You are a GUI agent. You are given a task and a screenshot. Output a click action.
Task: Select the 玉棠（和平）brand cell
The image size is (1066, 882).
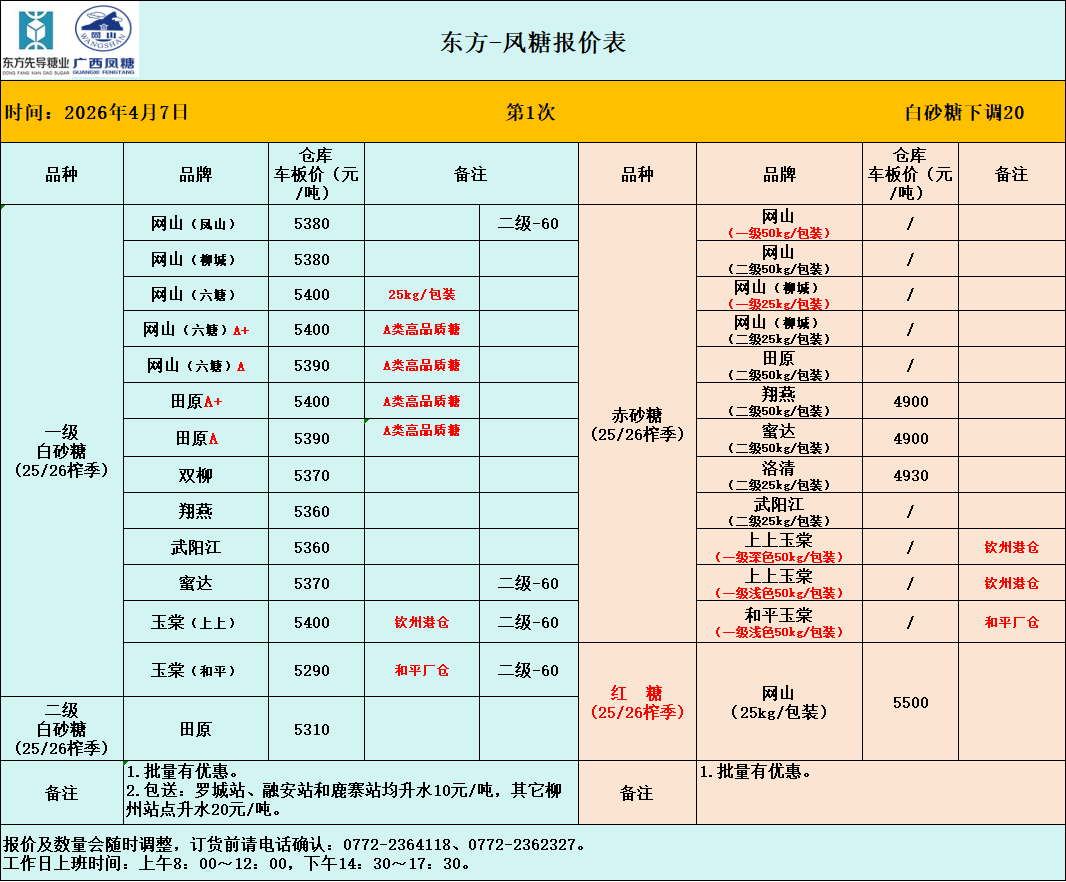(196, 671)
